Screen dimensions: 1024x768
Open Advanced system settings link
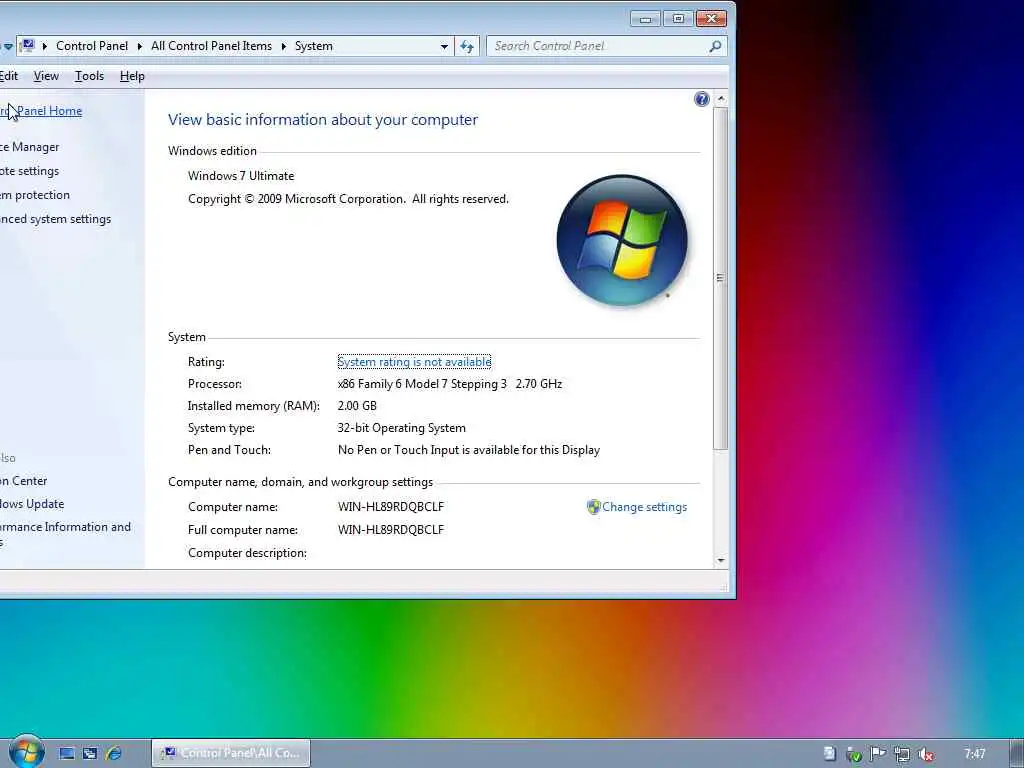56,219
